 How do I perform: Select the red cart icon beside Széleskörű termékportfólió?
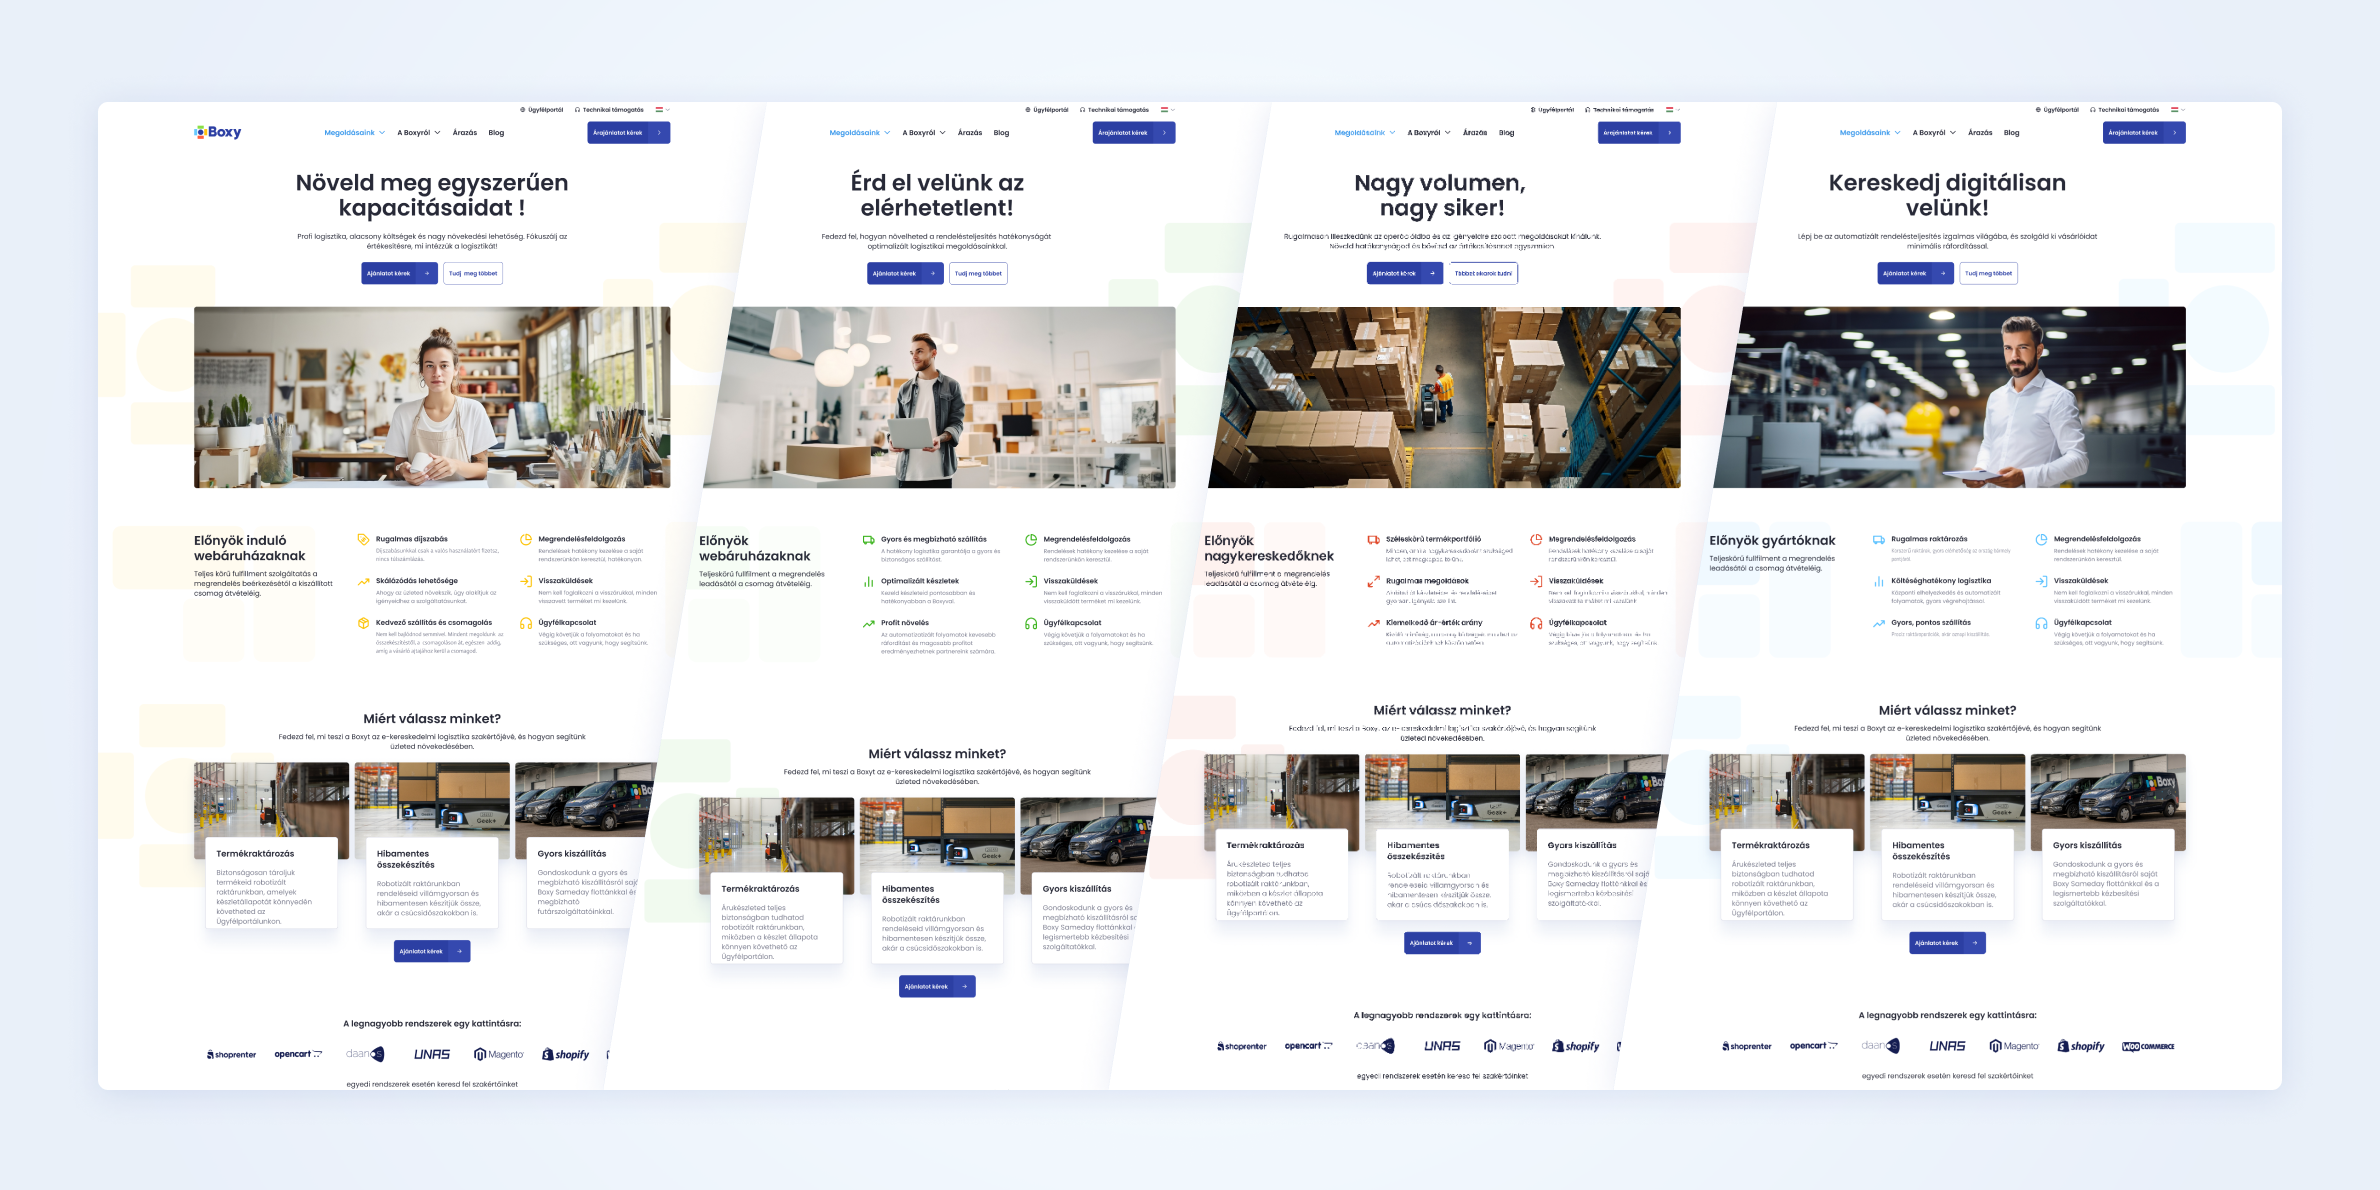(x=1374, y=540)
